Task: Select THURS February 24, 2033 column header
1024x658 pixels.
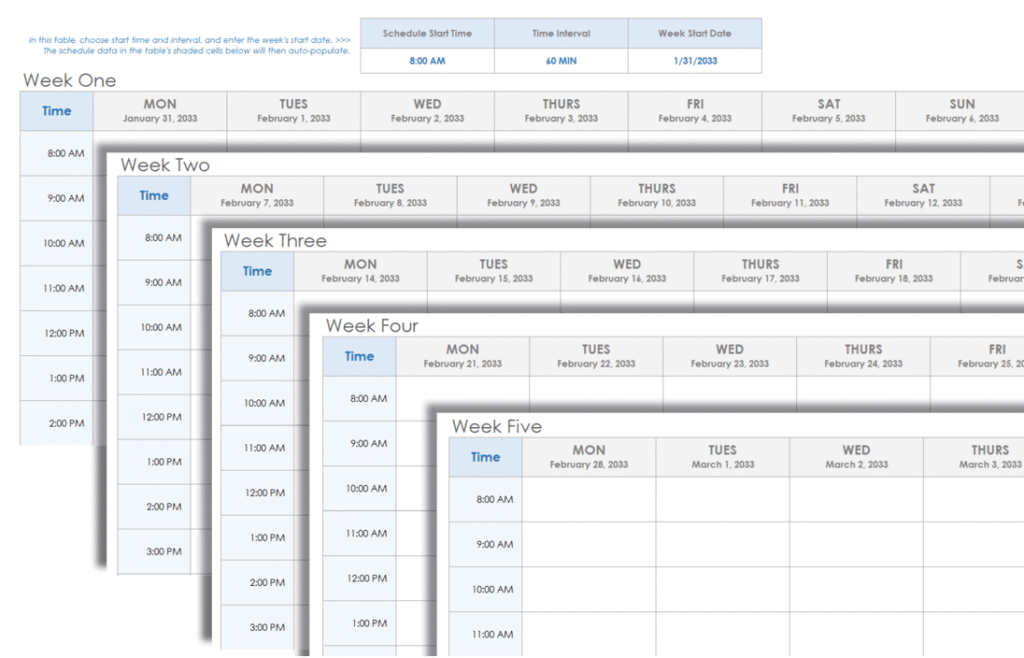Action: (x=863, y=356)
